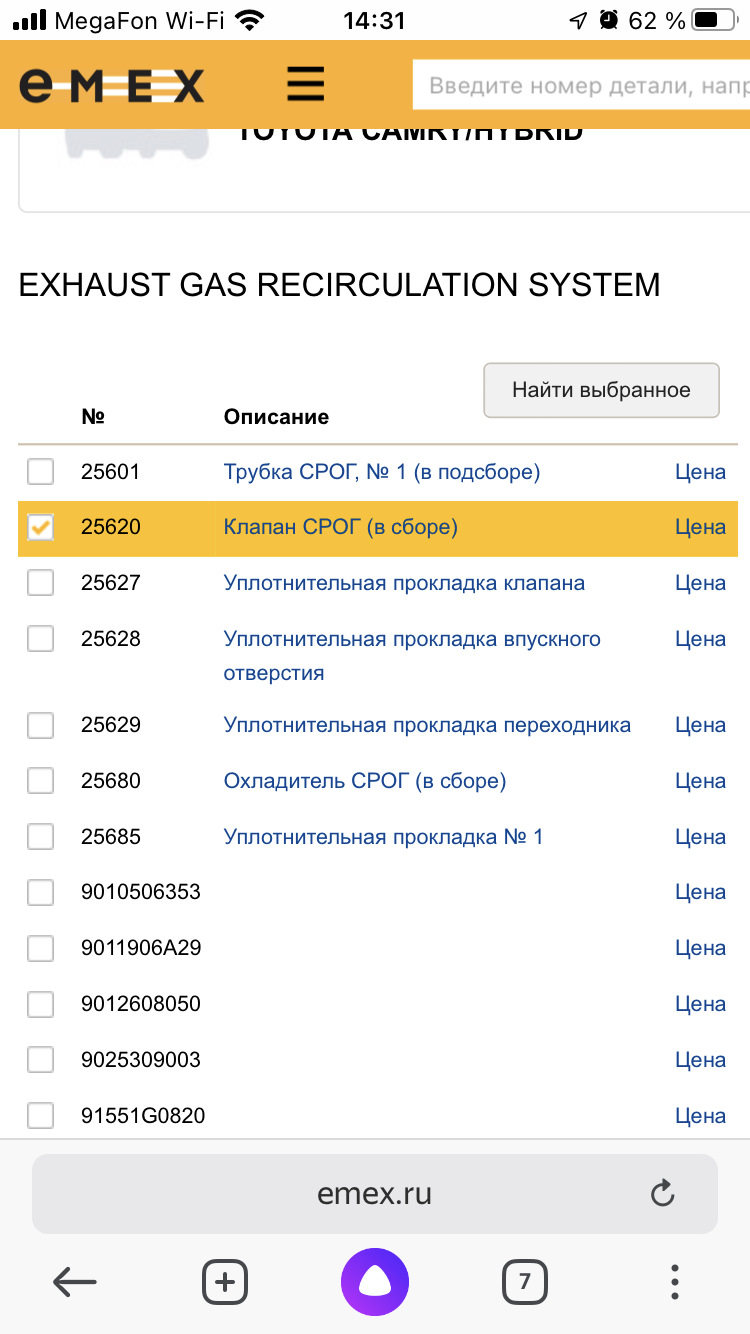
Task: Open Клапан СРОГ (в сборе) link
Action: tap(340, 527)
